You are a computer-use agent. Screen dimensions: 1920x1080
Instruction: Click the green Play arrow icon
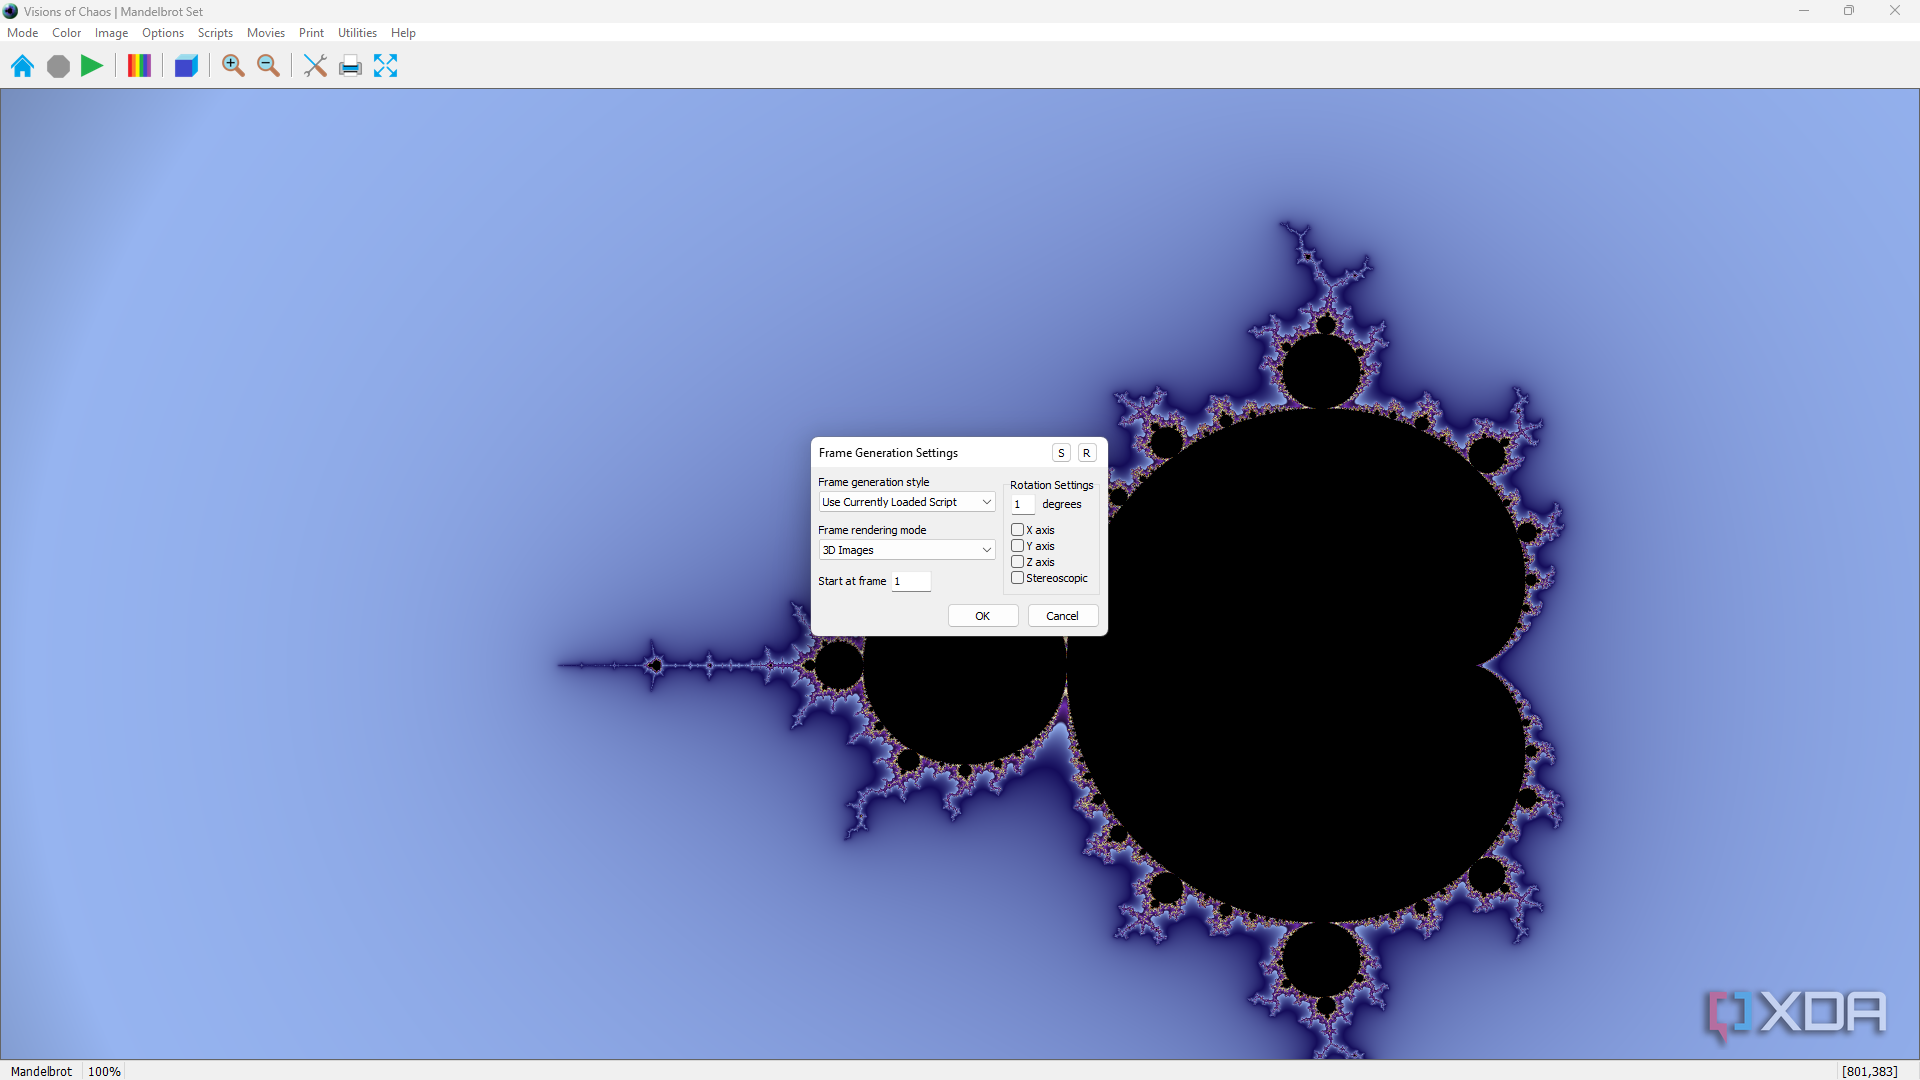[x=92, y=66]
